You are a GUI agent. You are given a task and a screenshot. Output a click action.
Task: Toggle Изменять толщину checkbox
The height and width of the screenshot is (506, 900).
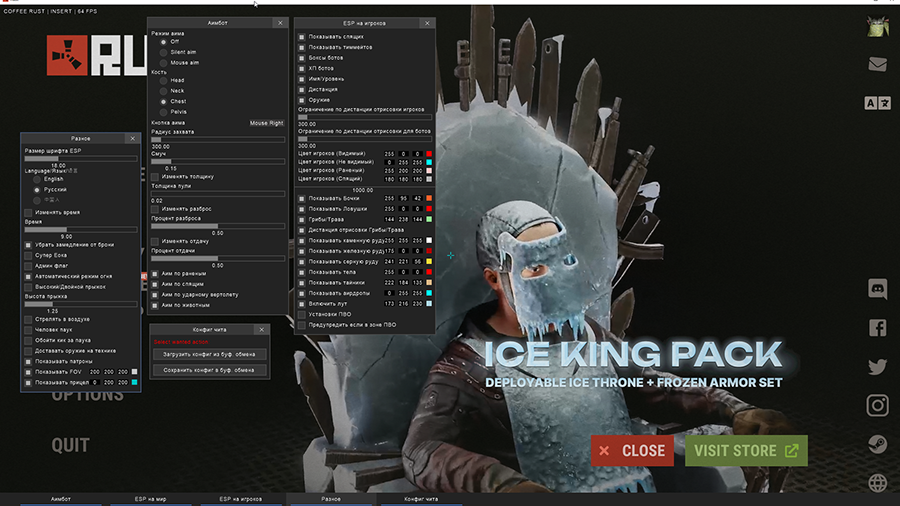(155, 177)
